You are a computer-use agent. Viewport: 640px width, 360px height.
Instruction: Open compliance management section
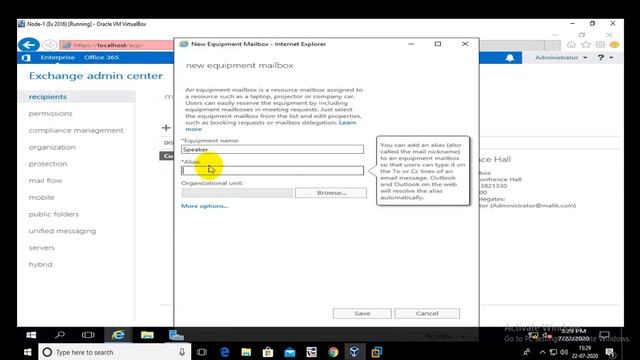point(76,130)
